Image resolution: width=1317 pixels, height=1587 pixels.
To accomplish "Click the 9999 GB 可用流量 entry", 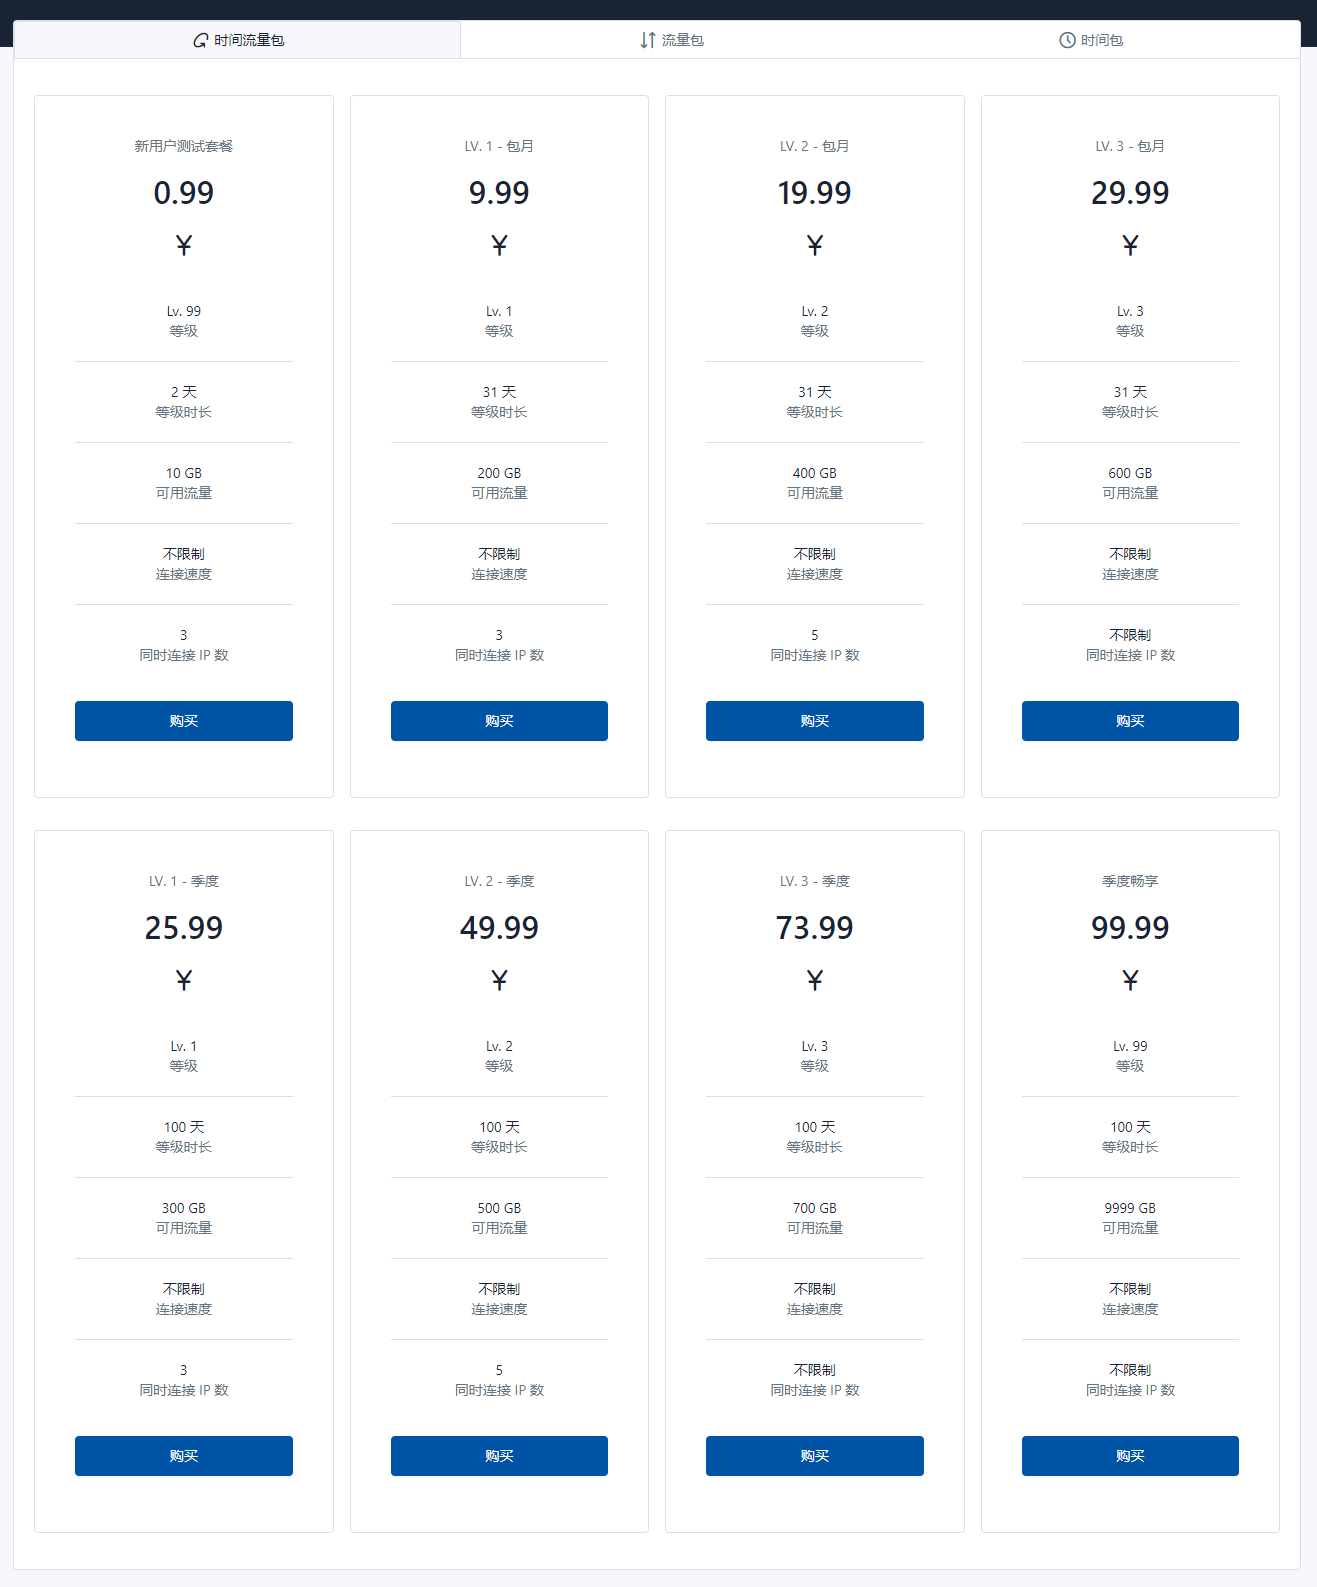I will tap(1130, 1218).
